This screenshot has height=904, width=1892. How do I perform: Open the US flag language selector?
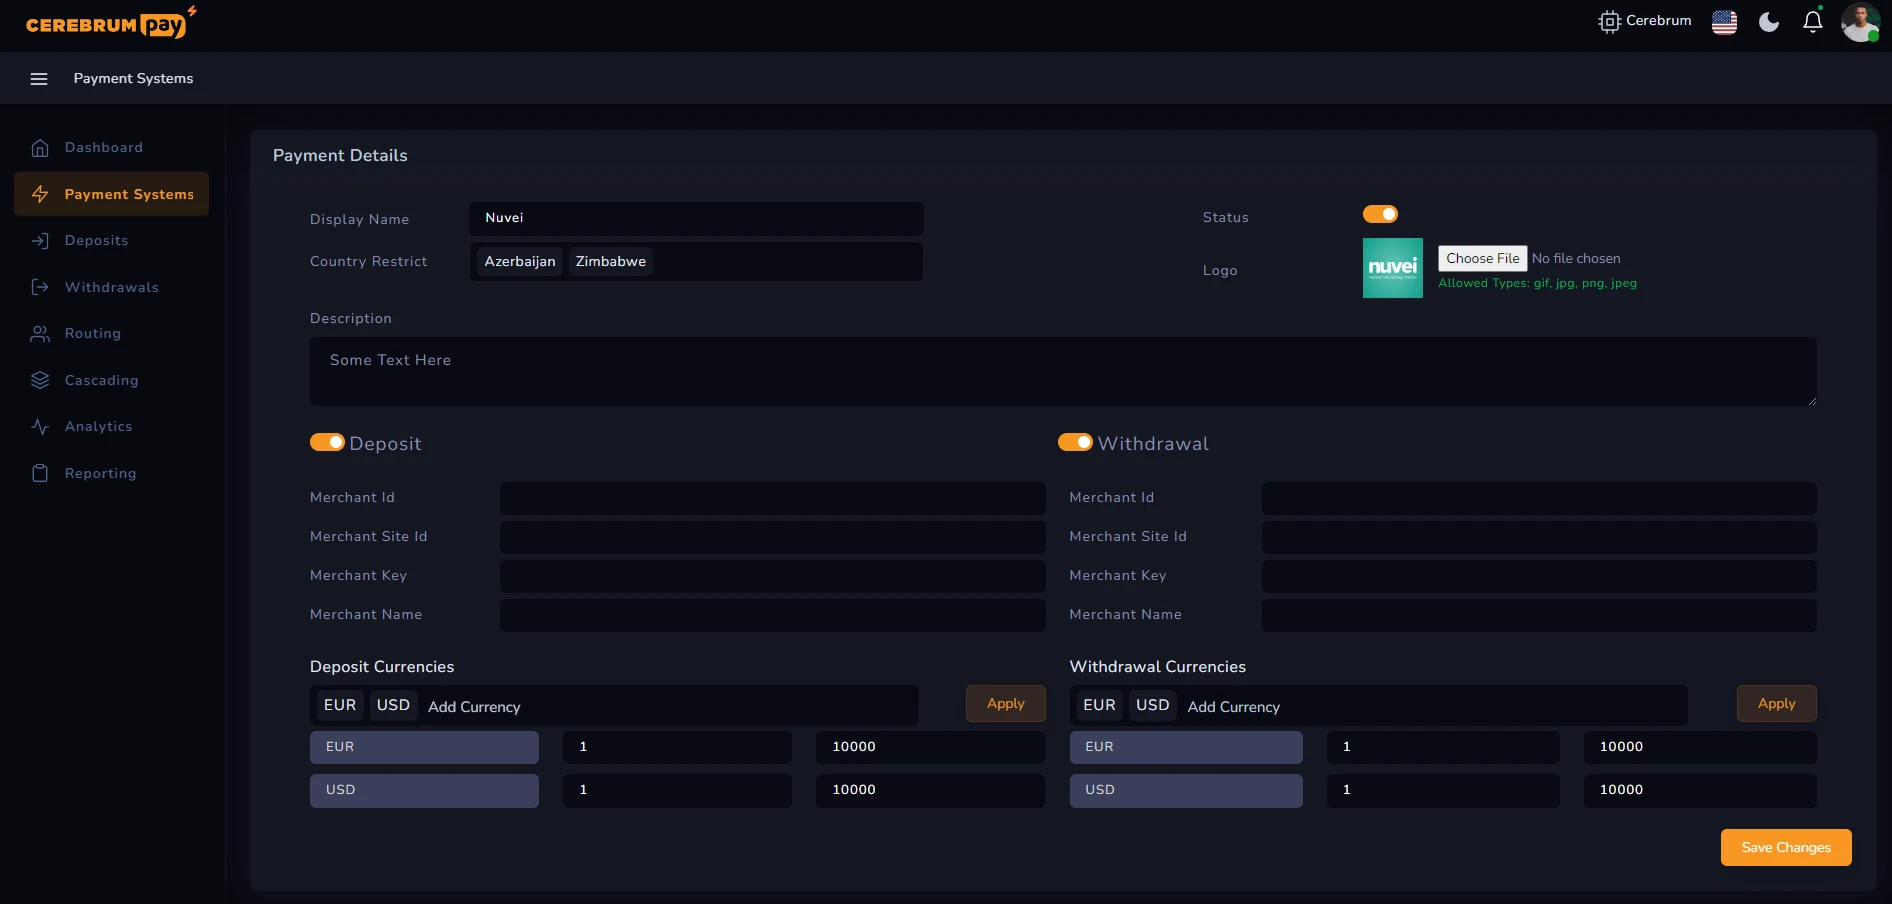click(x=1724, y=22)
